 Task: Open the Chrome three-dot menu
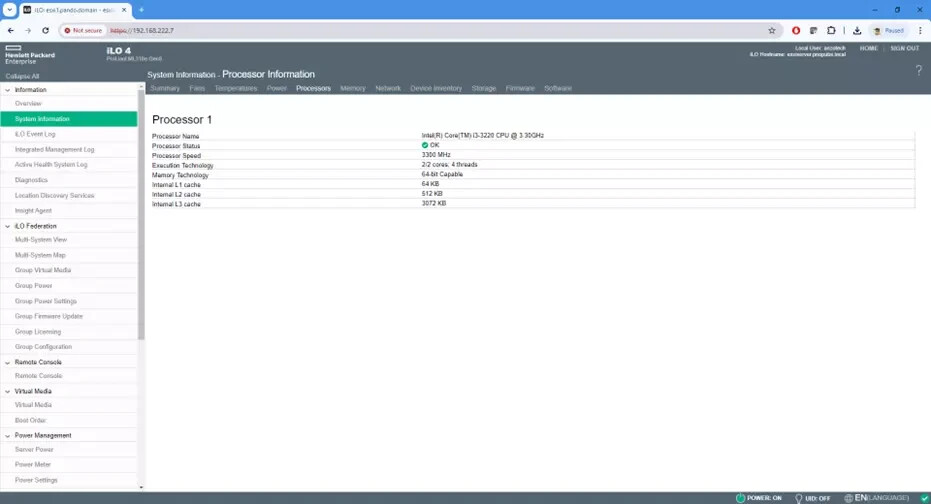click(x=920, y=30)
